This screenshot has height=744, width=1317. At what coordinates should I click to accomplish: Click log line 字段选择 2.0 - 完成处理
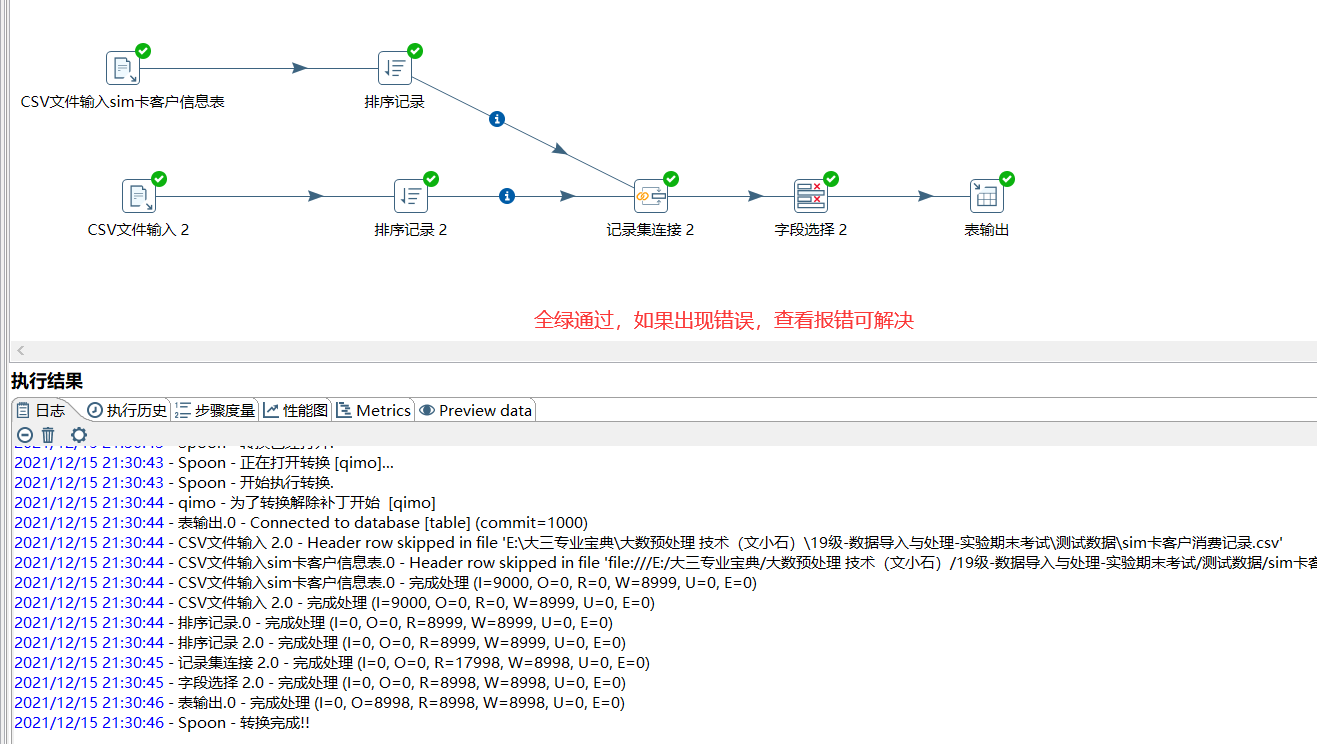point(320,683)
